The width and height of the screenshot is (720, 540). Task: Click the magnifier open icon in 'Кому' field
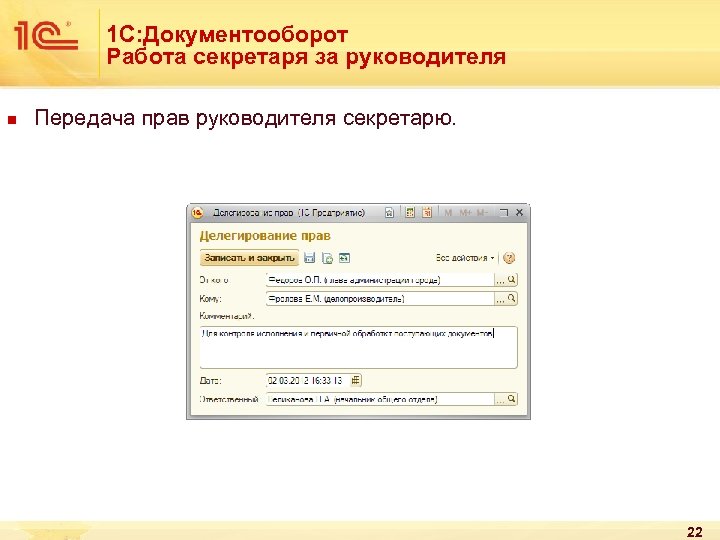(x=512, y=298)
